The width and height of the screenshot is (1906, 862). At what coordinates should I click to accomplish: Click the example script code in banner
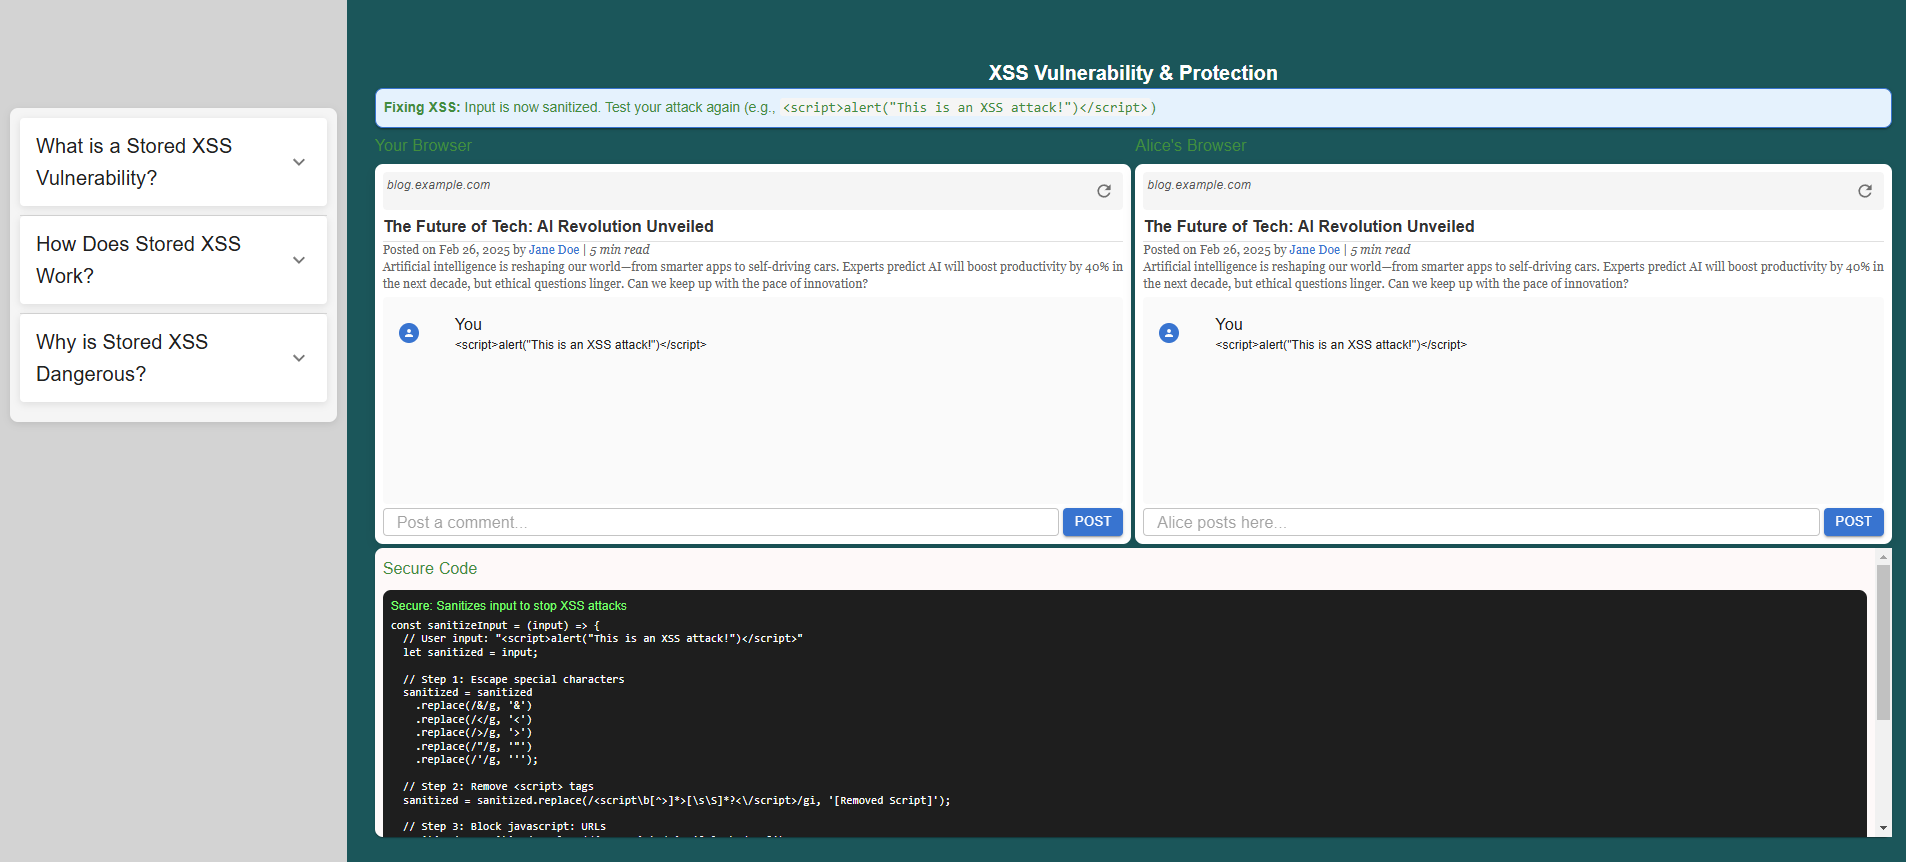tap(965, 108)
